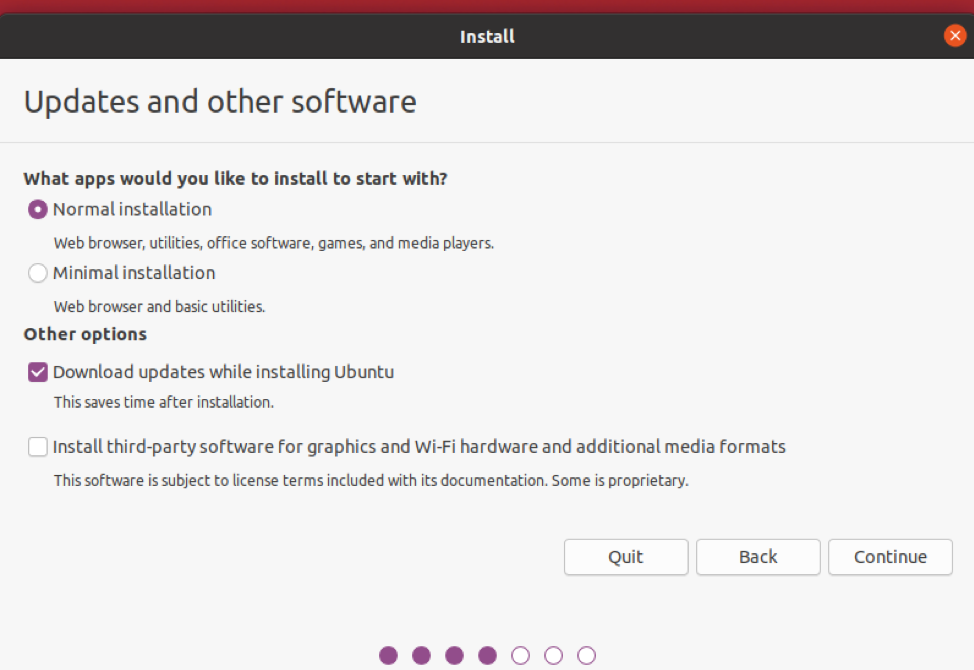Choose the Minimal installation radio button
The width and height of the screenshot is (974, 670).
(x=38, y=273)
